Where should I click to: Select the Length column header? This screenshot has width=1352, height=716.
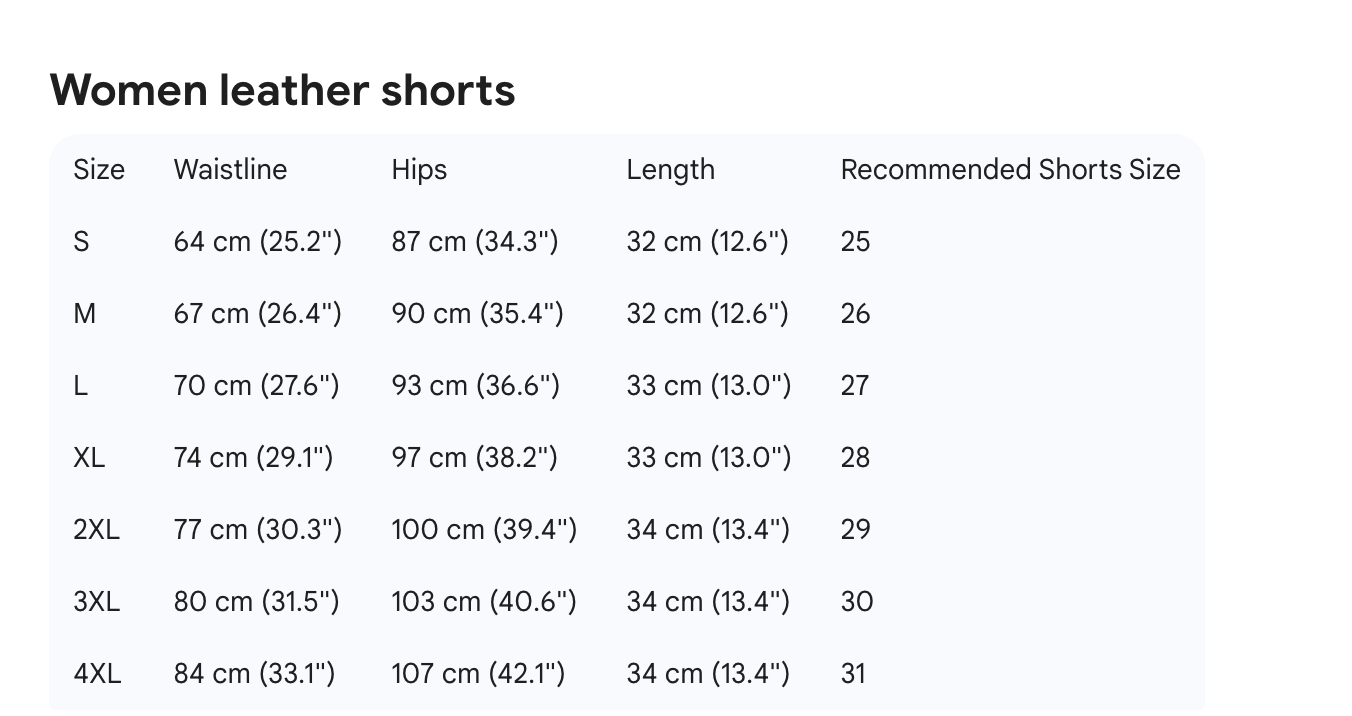coord(670,170)
